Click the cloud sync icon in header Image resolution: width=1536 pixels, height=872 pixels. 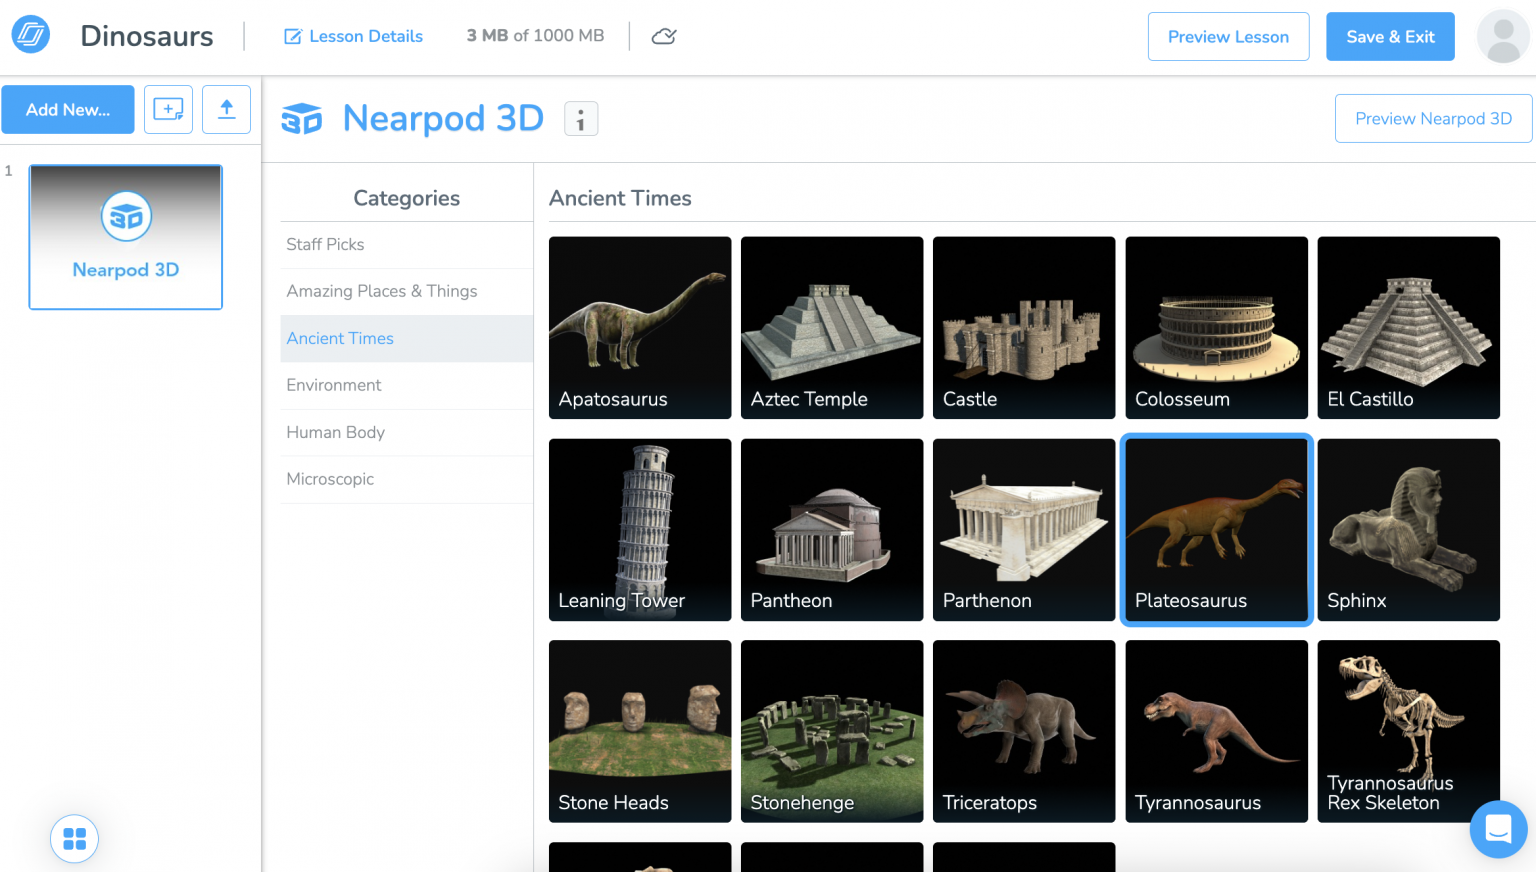[663, 34]
